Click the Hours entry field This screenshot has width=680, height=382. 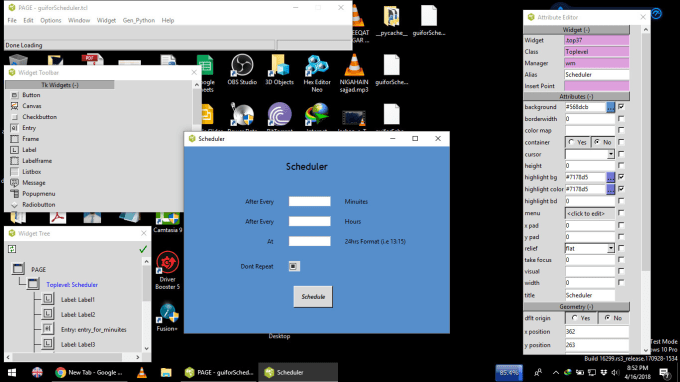(x=310, y=221)
